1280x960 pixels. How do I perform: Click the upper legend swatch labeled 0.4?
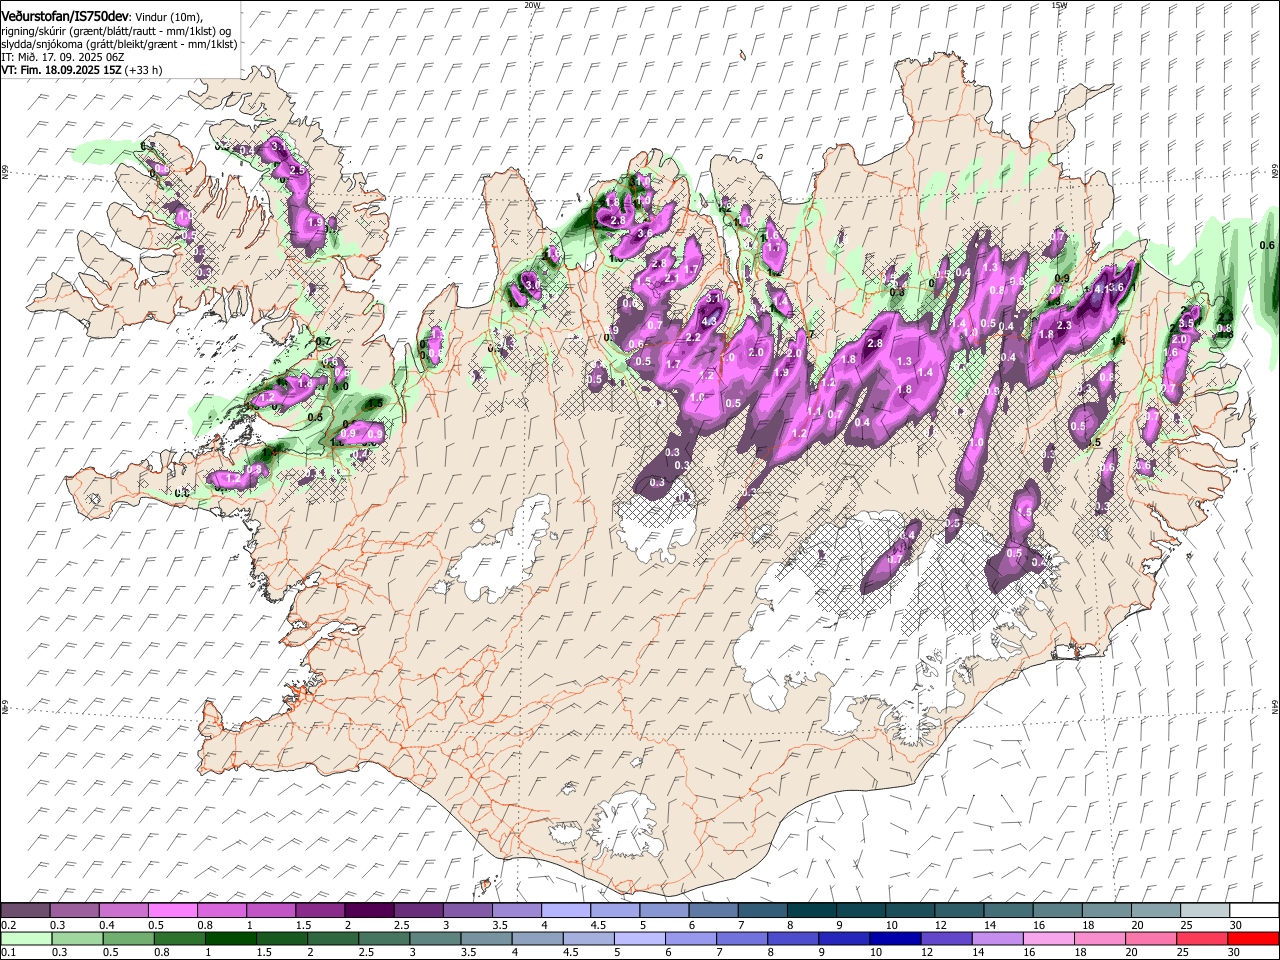(124, 911)
